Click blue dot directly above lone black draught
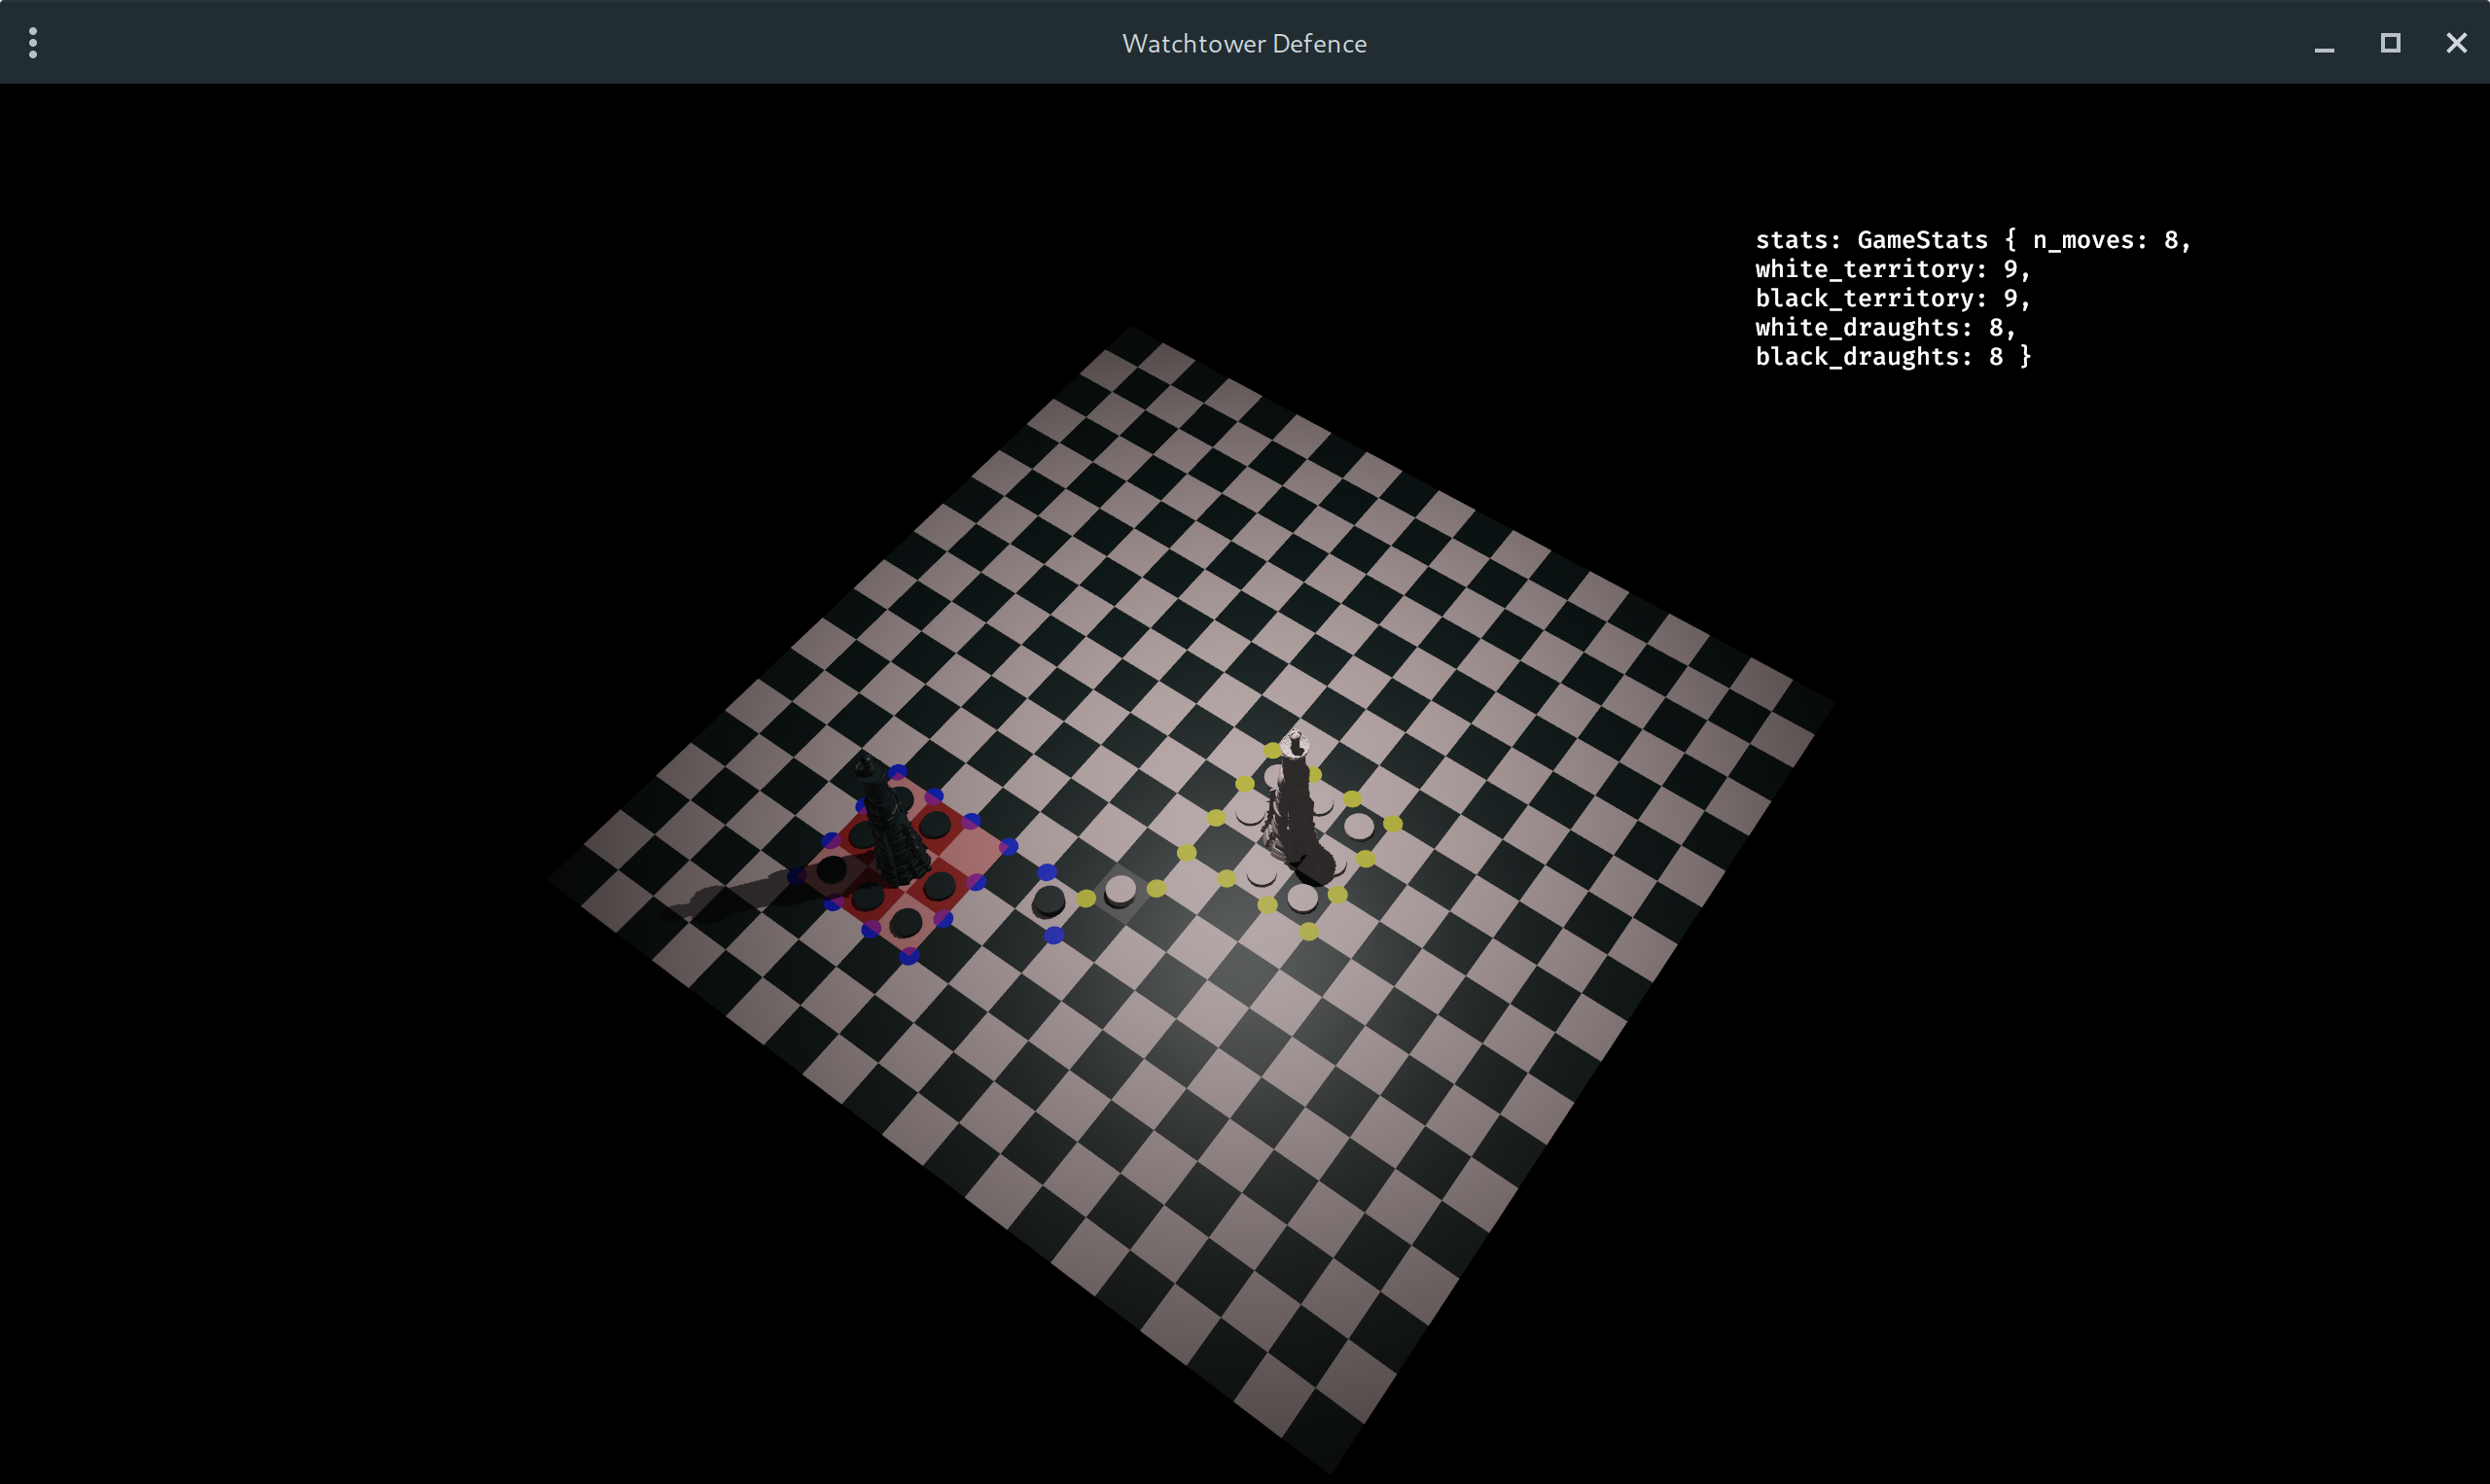2490x1484 pixels. [x=1047, y=871]
